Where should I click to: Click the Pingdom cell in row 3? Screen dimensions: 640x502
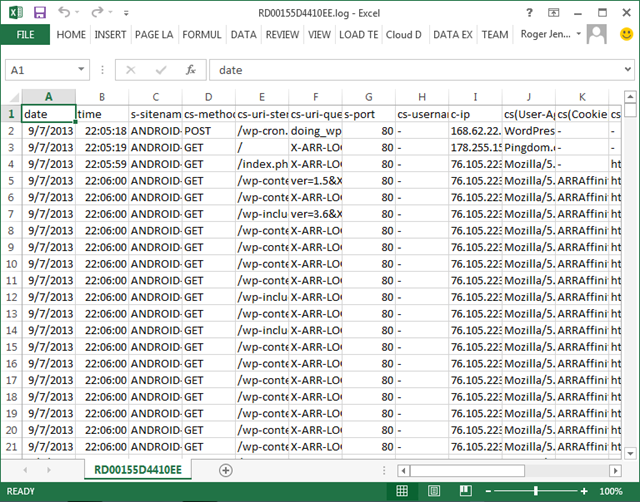click(529, 148)
